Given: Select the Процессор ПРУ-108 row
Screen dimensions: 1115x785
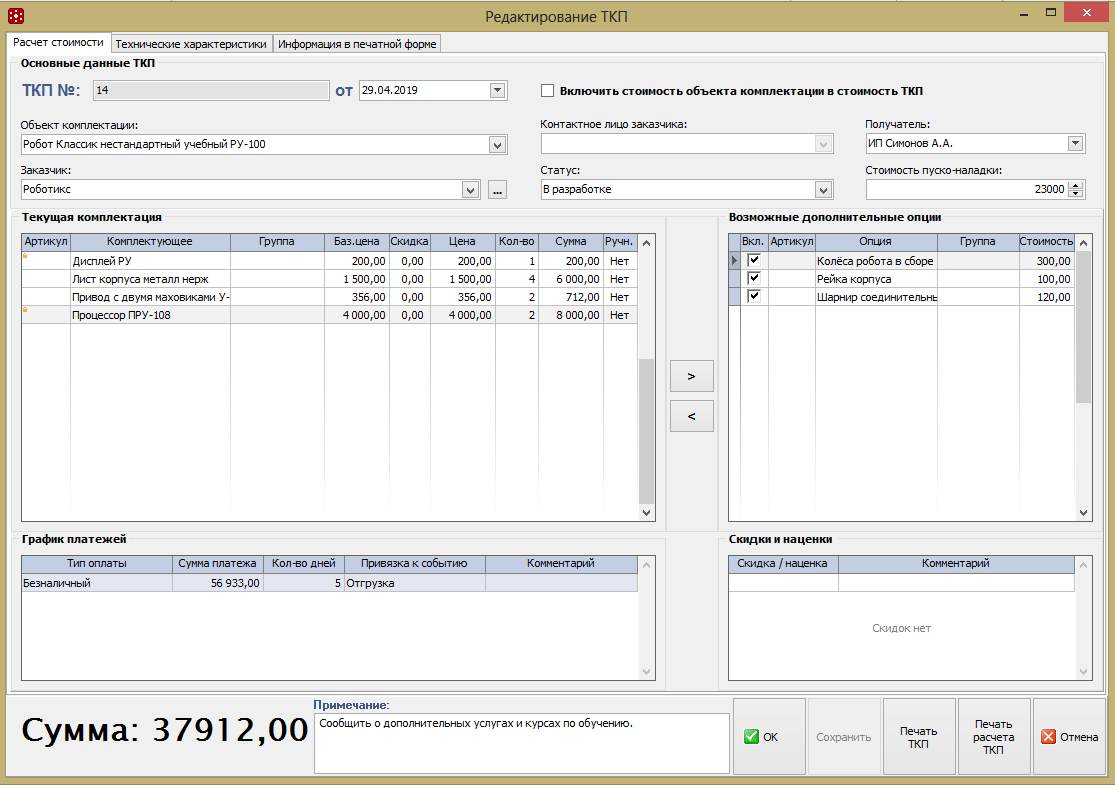Looking at the screenshot, I should pyautogui.click(x=329, y=315).
